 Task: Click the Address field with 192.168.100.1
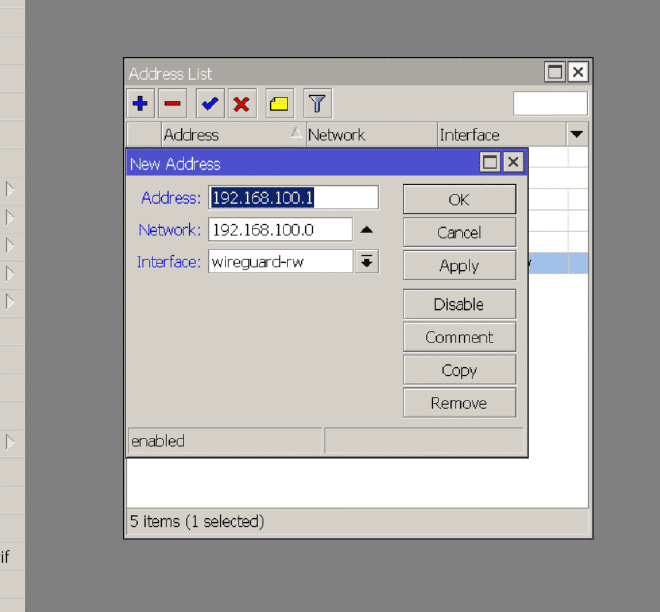pyautogui.click(x=293, y=197)
